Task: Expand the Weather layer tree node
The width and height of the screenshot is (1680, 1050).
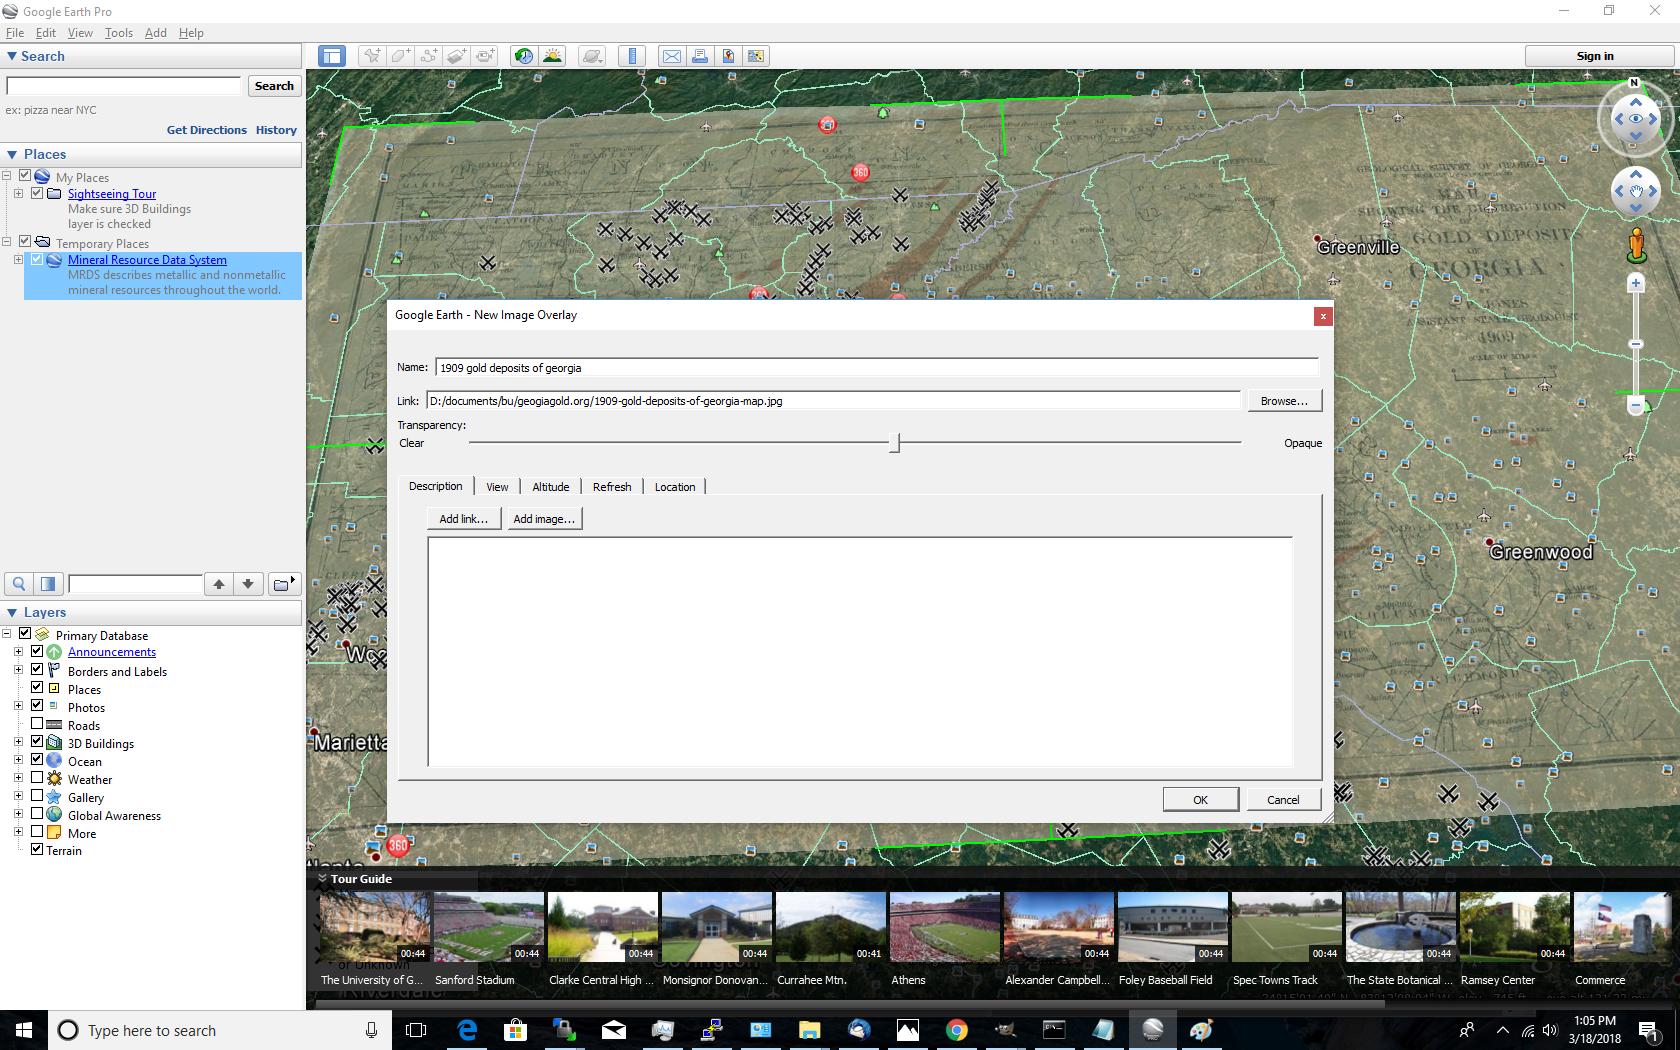Action: pyautogui.click(x=18, y=779)
